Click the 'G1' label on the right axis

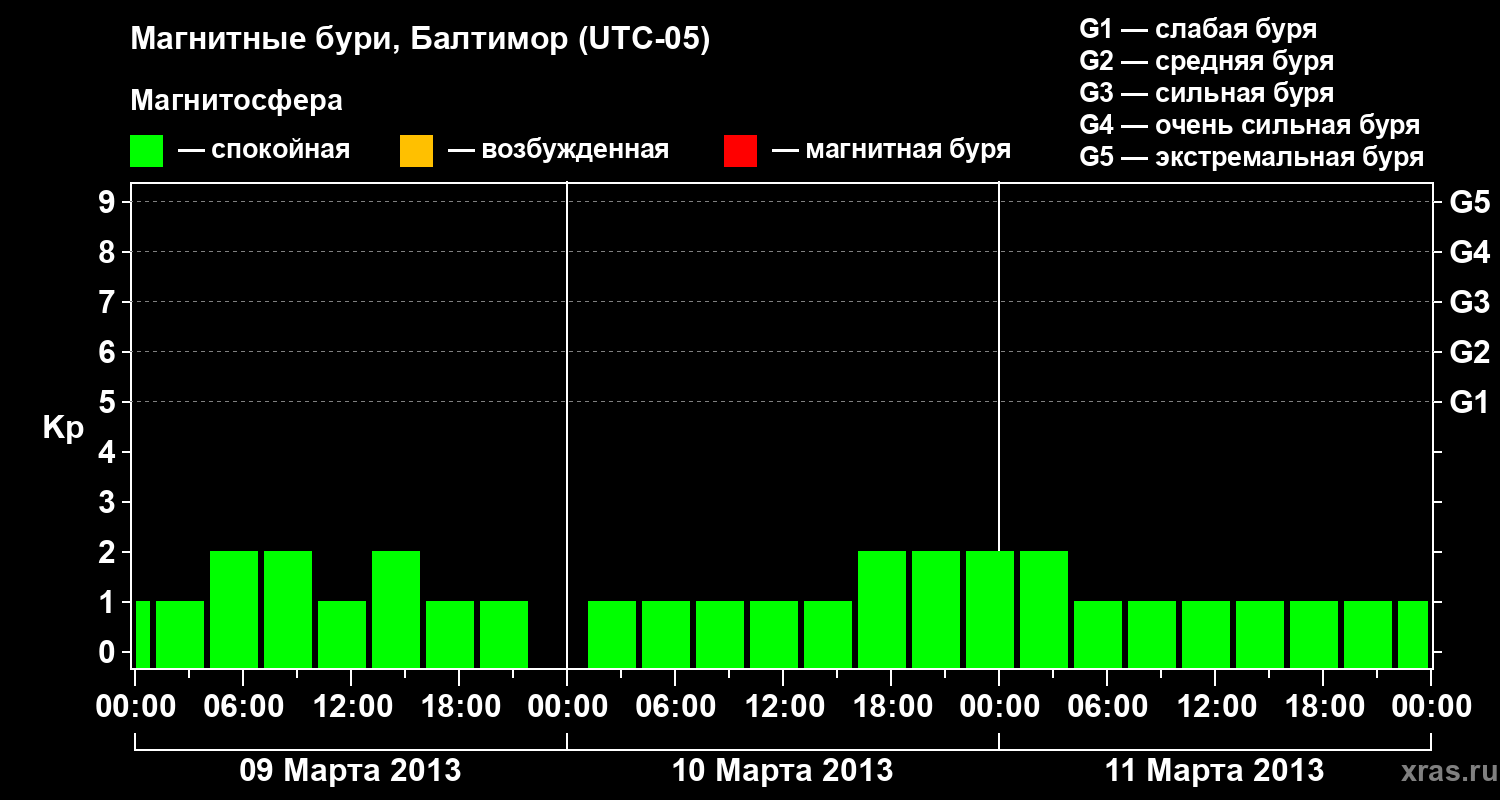point(1470,402)
